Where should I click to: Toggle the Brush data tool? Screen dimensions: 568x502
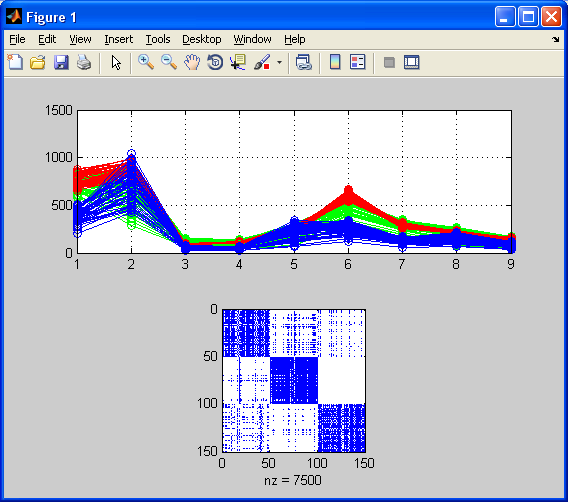[x=262, y=62]
